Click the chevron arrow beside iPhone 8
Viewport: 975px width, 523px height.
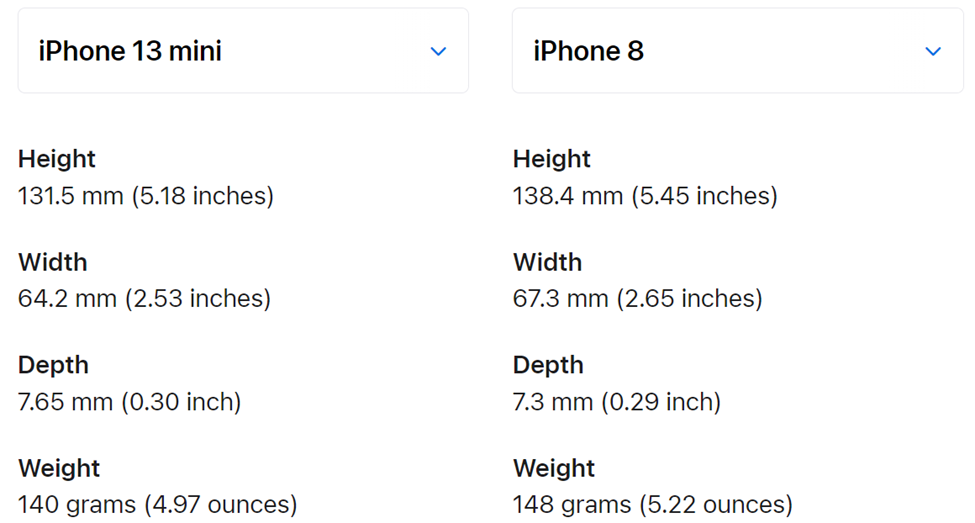click(933, 51)
